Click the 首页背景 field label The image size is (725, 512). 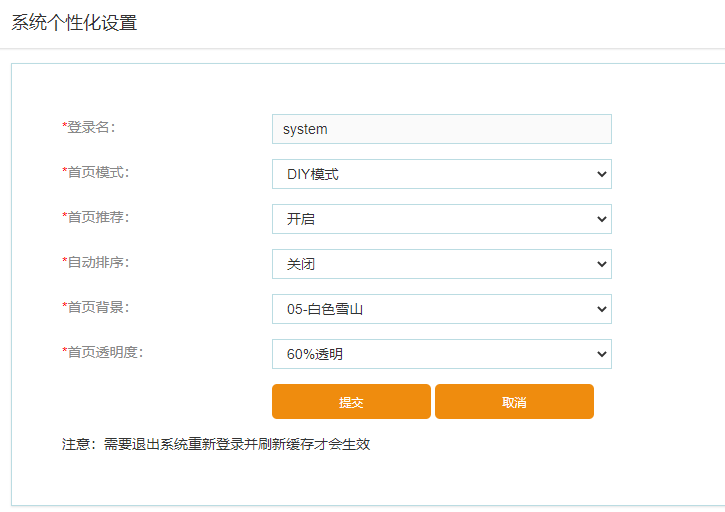[x=96, y=307]
